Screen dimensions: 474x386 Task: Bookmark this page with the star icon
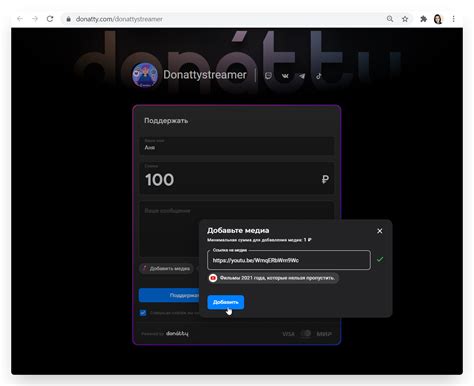click(x=405, y=19)
